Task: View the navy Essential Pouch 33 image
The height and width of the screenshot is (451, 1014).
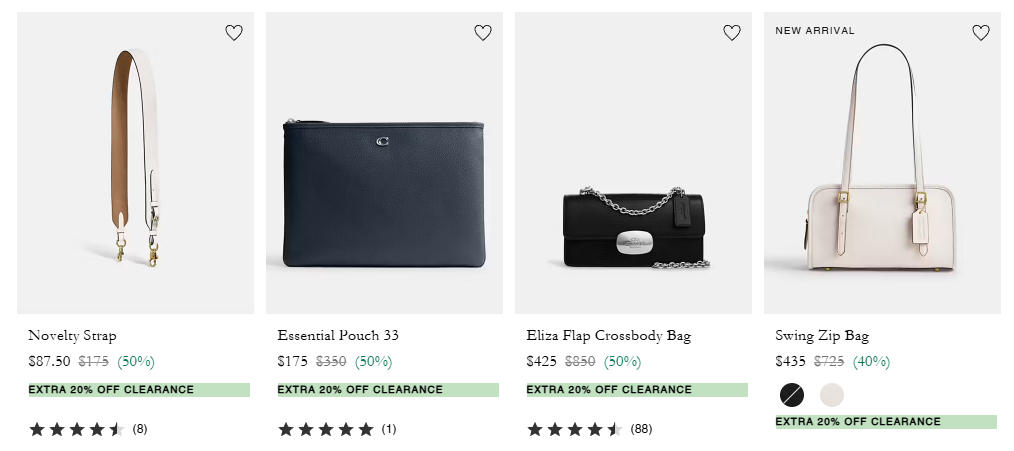Action: coord(384,195)
